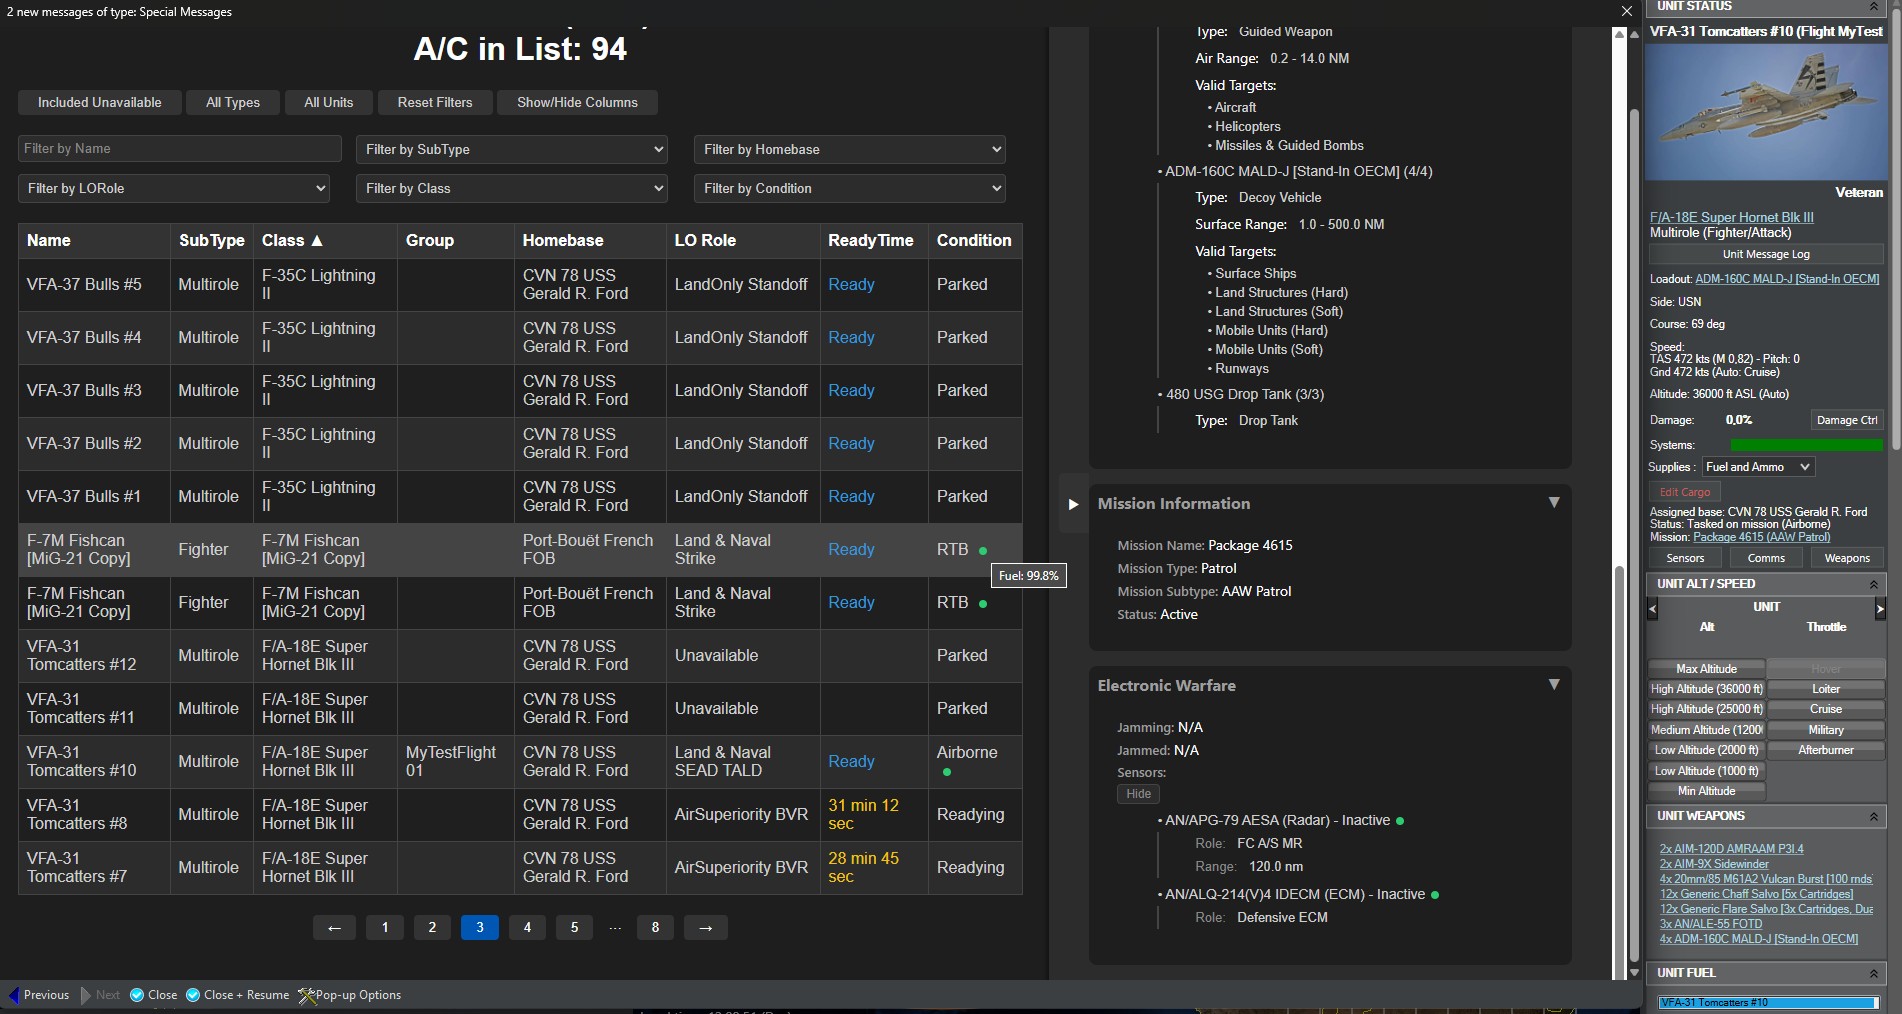
Task: Collapse the UNIT WEAPONS panel chevron
Action: [1873, 816]
